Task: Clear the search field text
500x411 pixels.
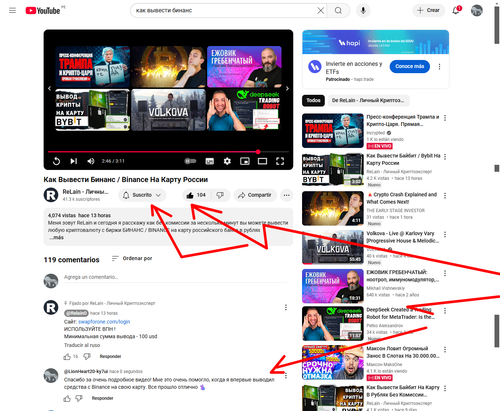Action: (x=320, y=11)
